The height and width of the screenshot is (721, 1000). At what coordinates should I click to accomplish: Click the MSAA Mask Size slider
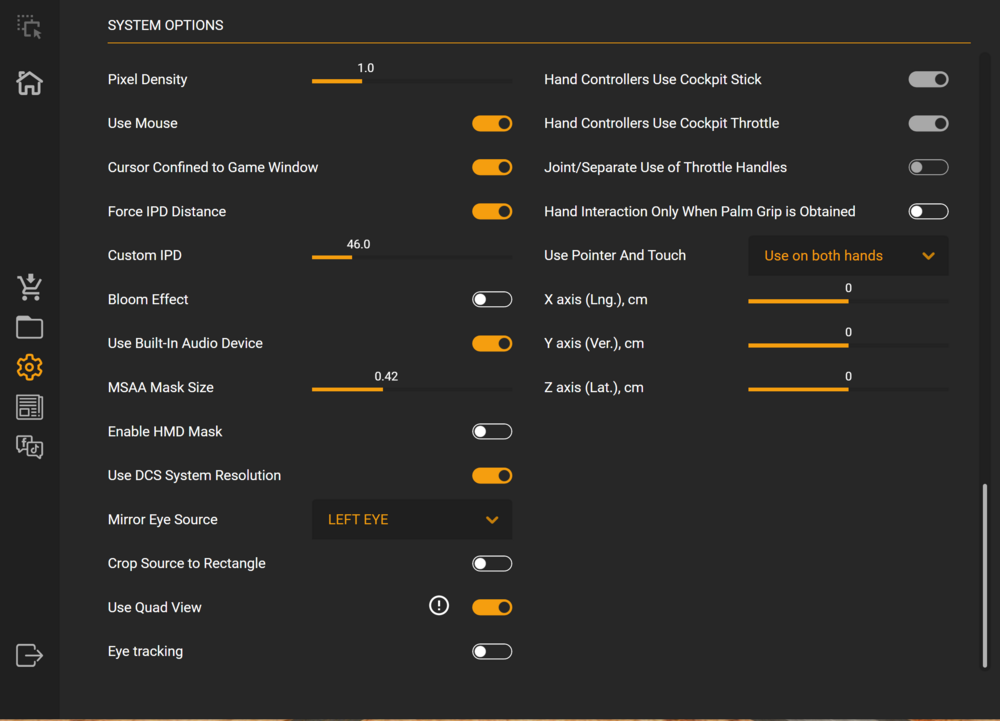[x=412, y=389]
